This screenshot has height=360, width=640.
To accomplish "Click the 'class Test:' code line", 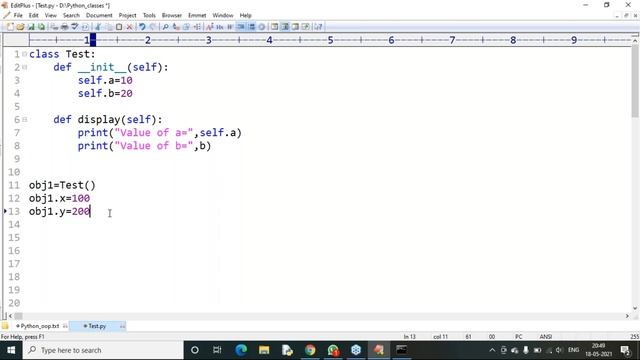I will coord(62,54).
